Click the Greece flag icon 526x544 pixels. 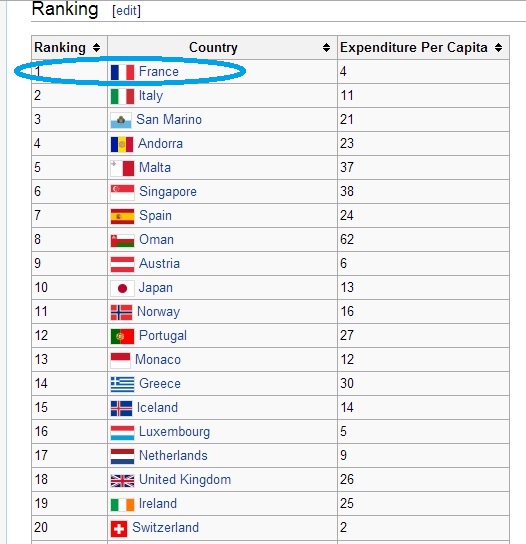(122, 384)
